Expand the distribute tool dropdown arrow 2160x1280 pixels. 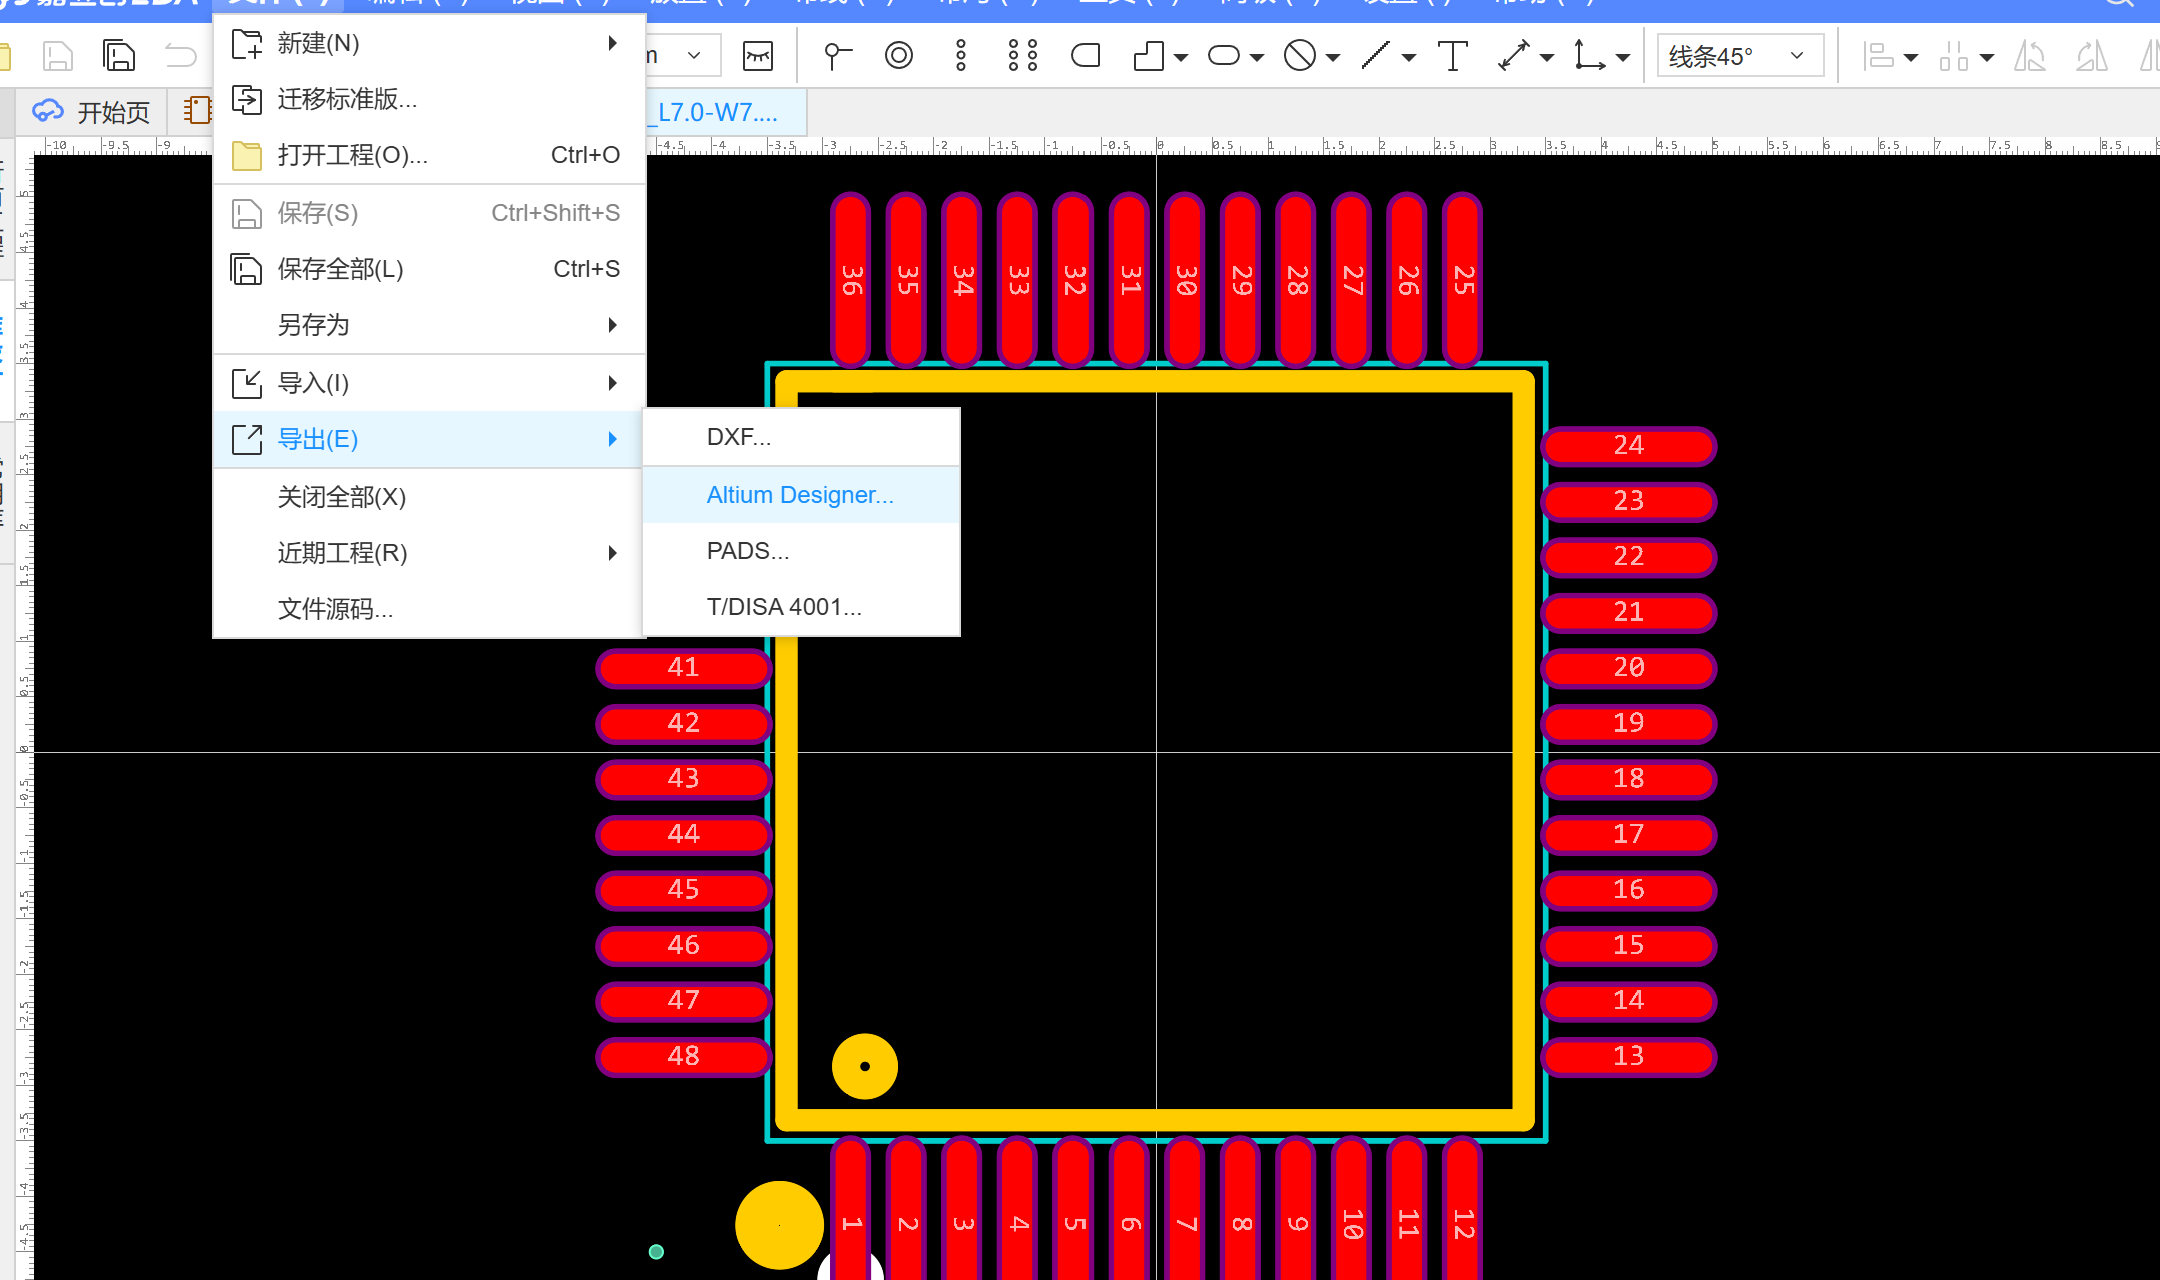1987,58
